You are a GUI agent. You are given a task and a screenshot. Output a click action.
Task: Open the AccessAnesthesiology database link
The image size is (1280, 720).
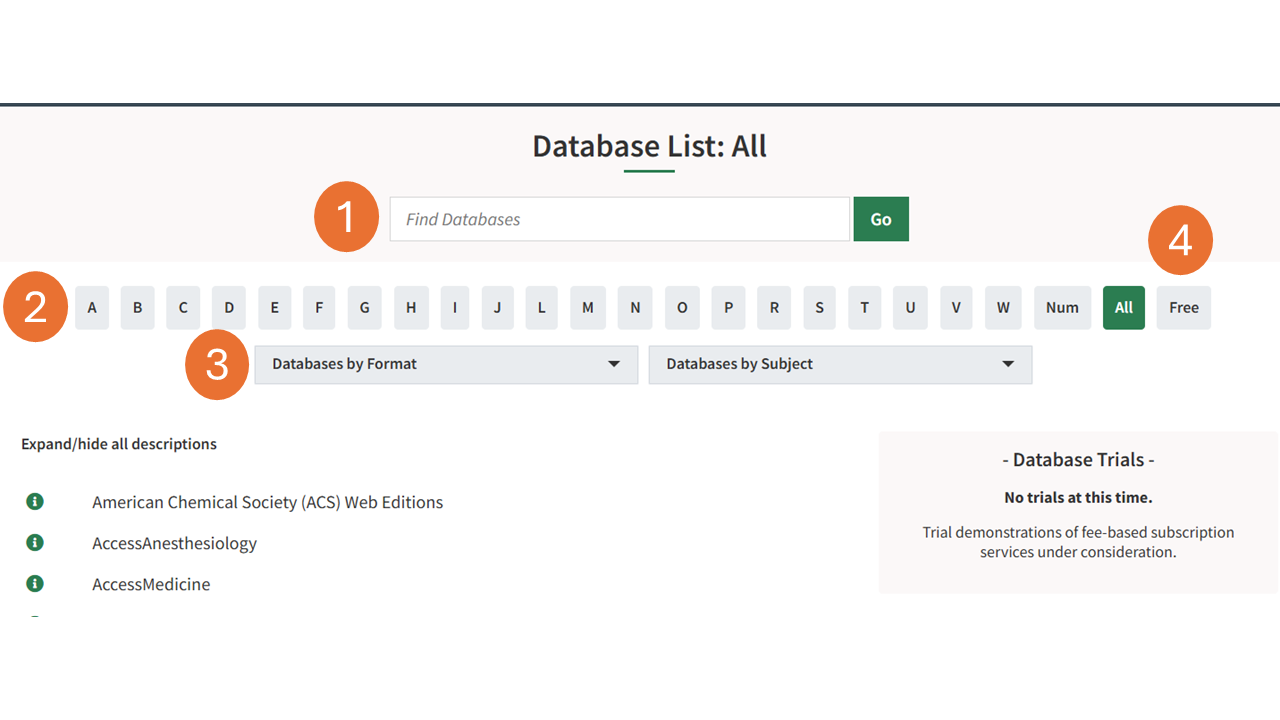(174, 543)
